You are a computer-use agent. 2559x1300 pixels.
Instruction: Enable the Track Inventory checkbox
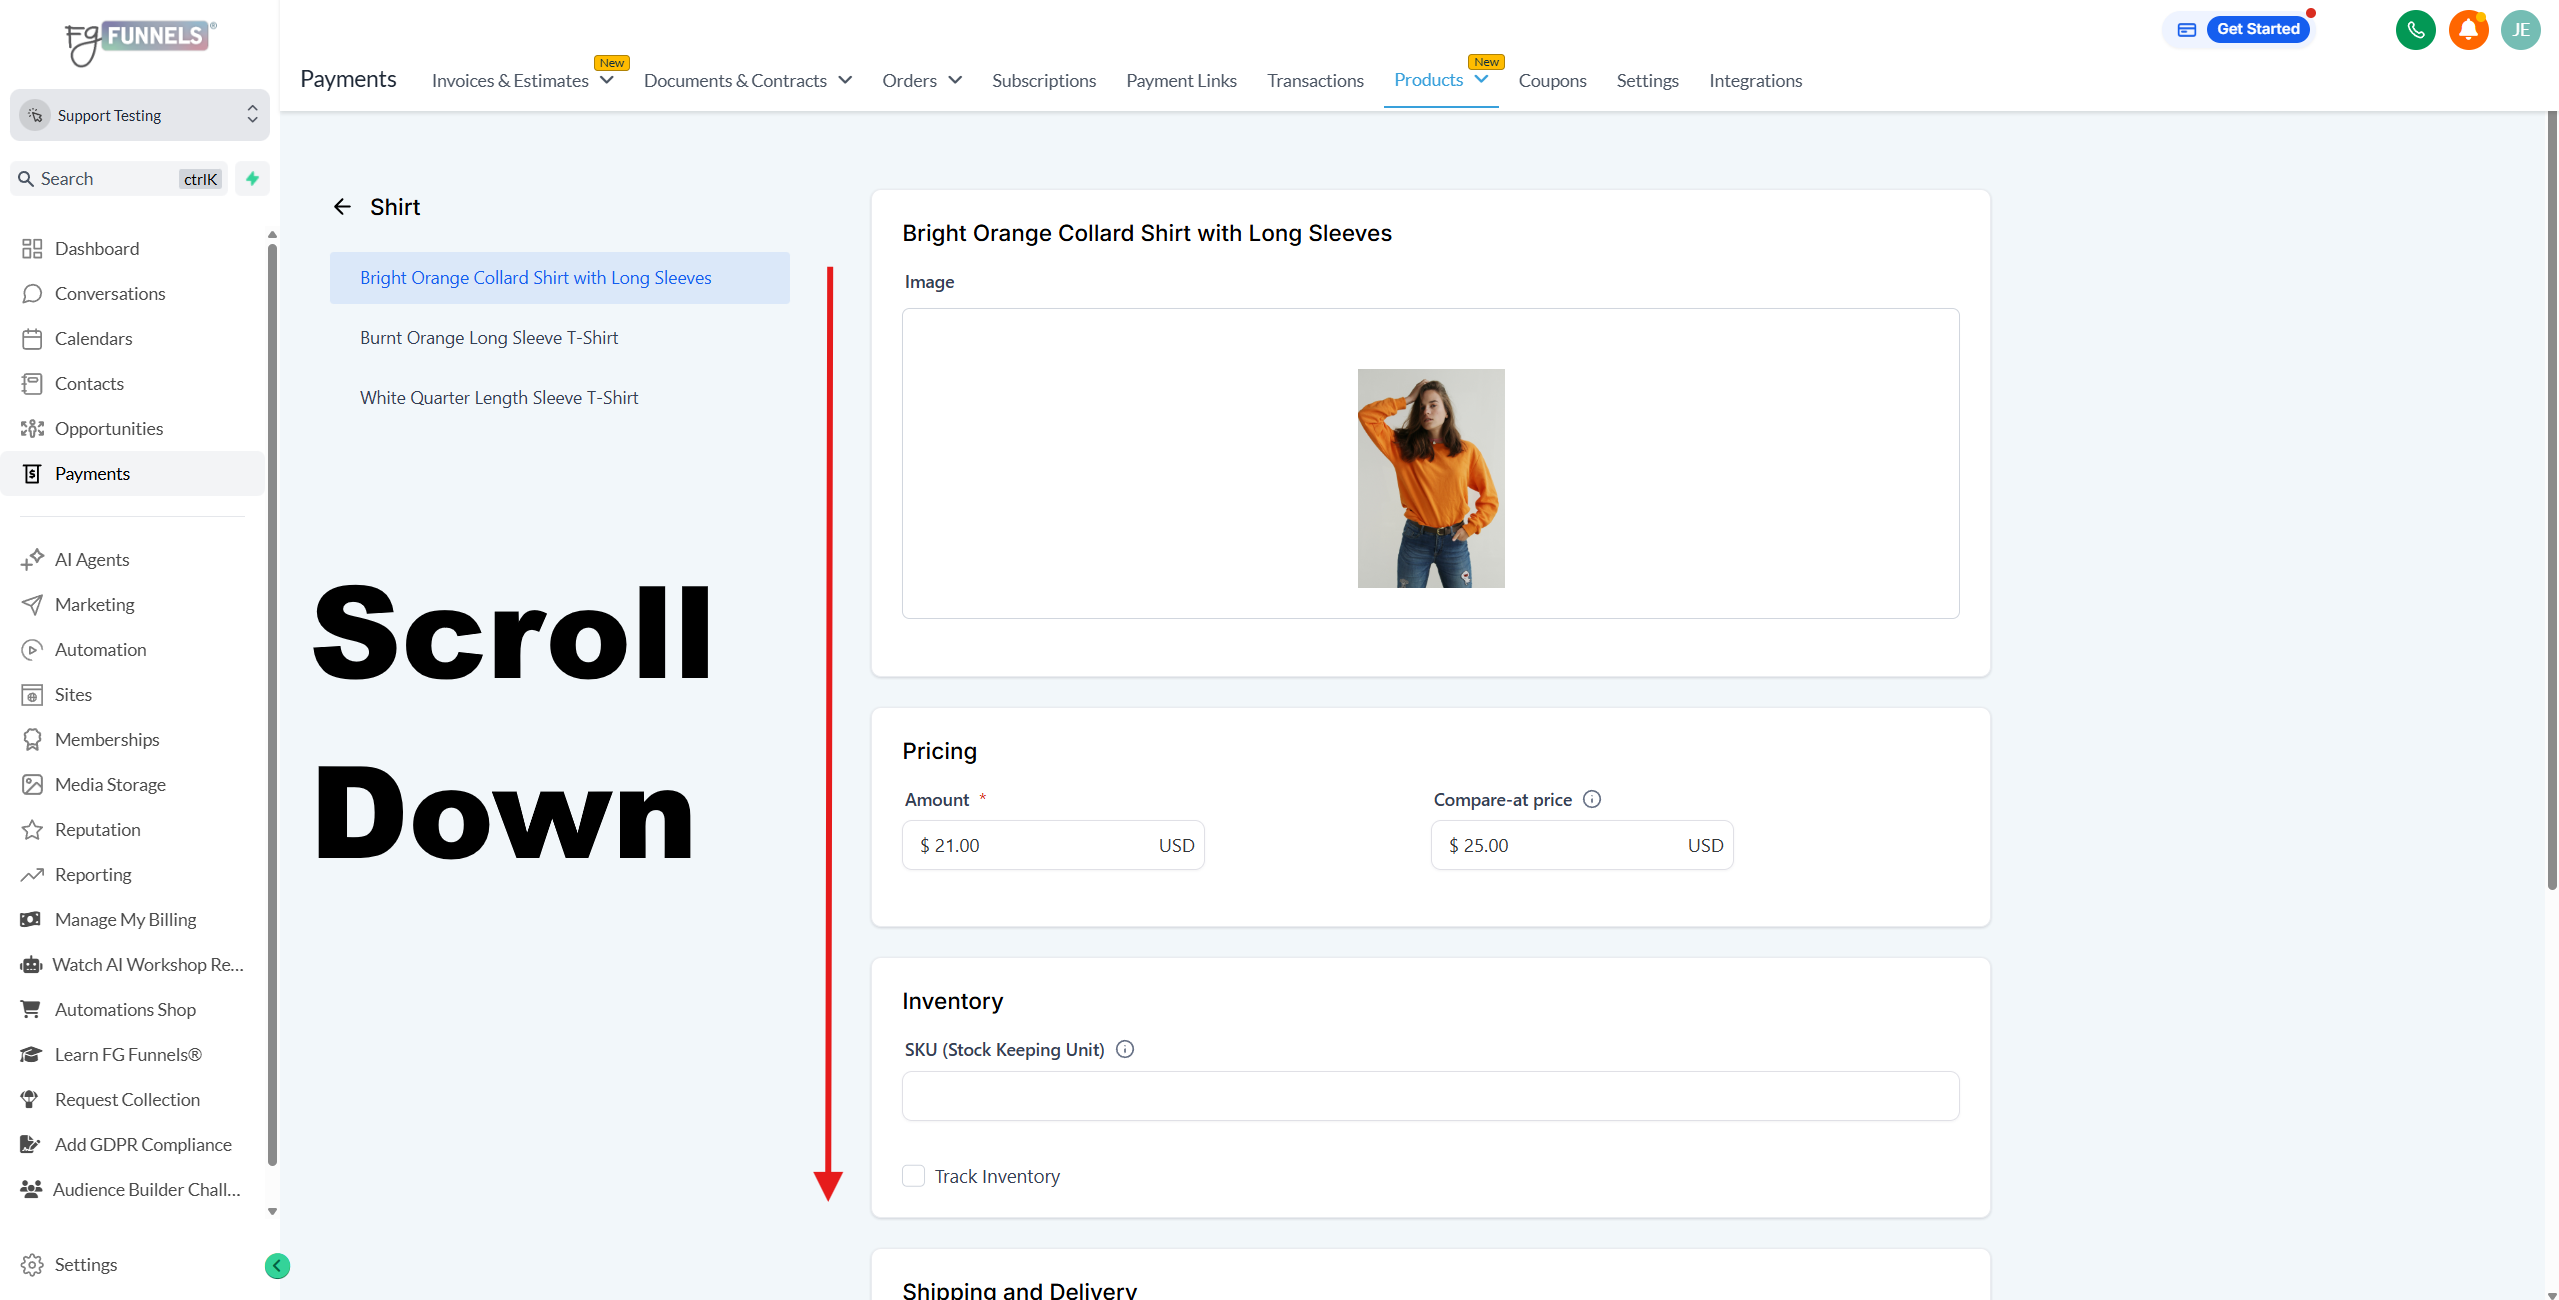913,1176
